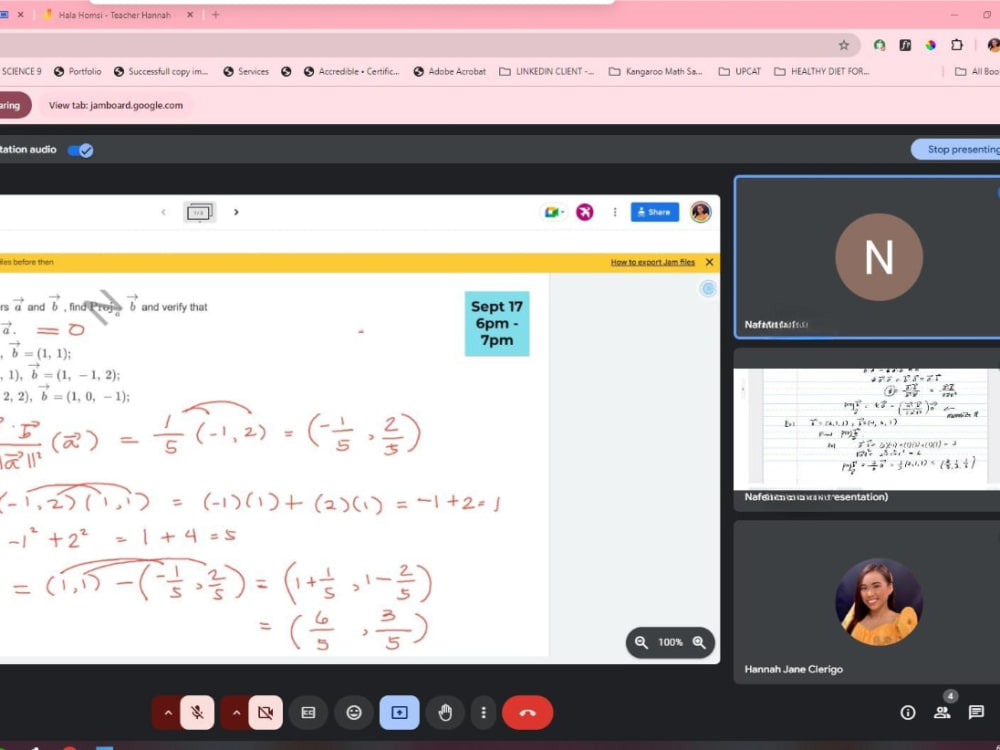
Task: Open LINKEDIN CLIENT bookmark folder
Action: [547, 71]
